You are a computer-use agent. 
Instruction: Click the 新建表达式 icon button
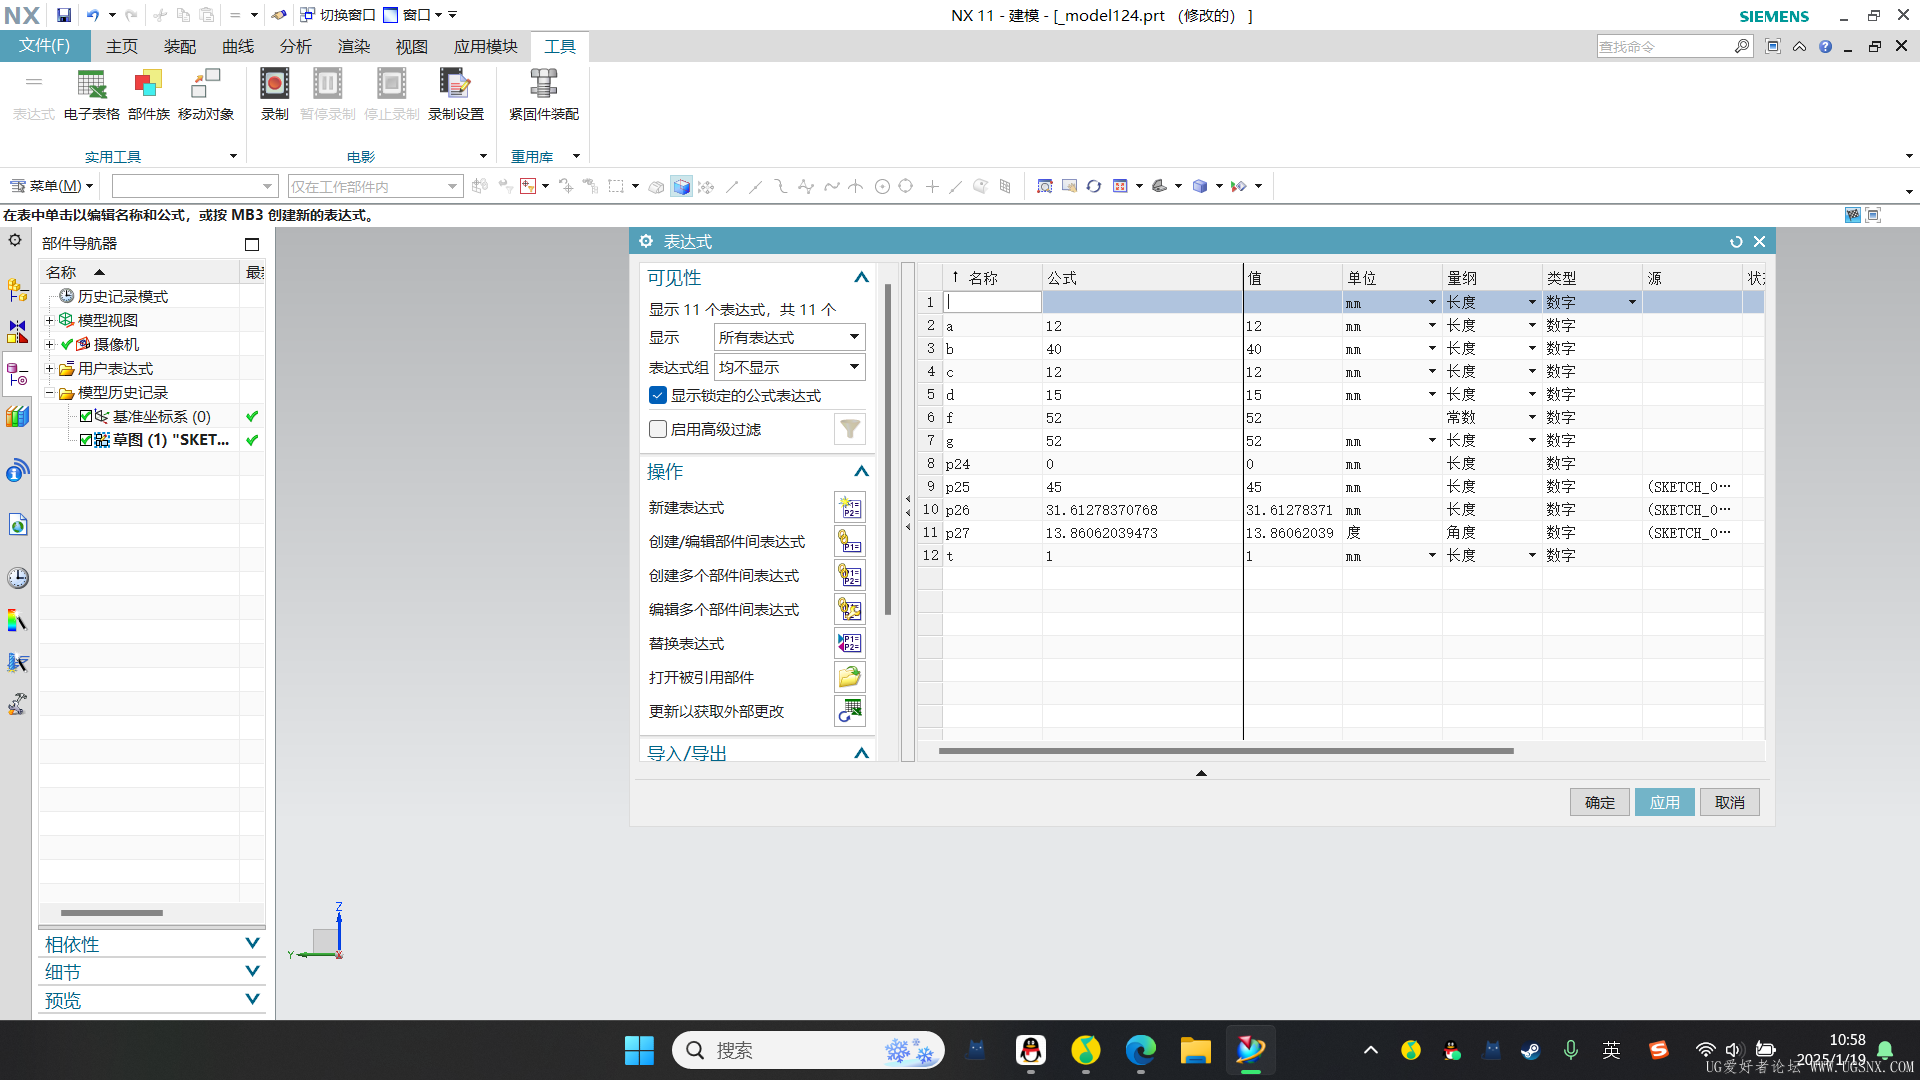(850, 508)
